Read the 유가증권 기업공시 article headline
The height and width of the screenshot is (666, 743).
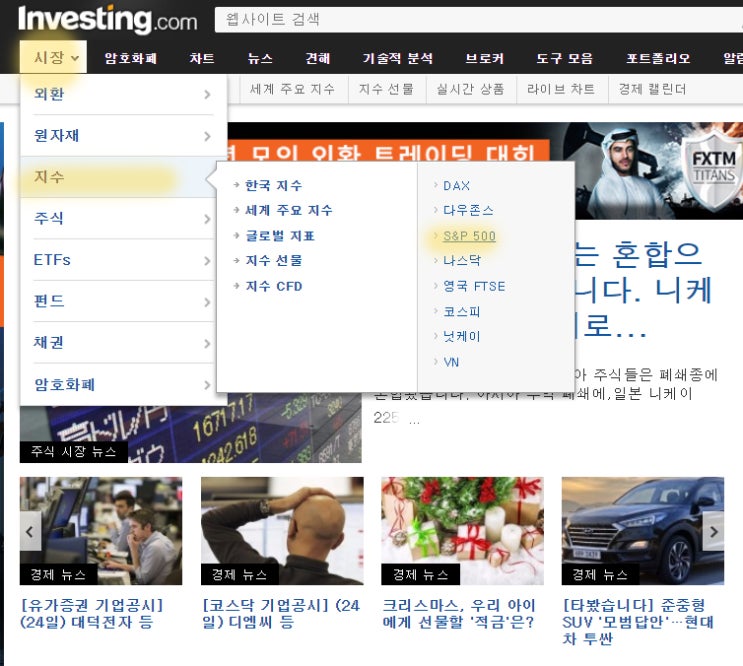pyautogui.click(x=91, y=613)
